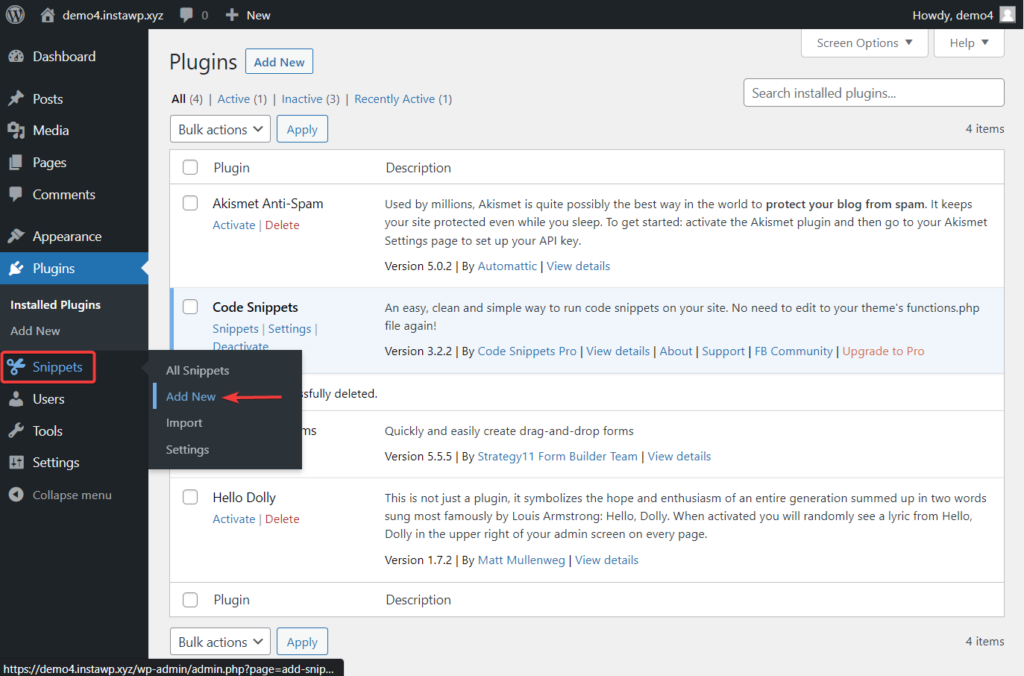Click the Settings sliders icon in sidebar
This screenshot has width=1024, height=676.
coord(16,462)
